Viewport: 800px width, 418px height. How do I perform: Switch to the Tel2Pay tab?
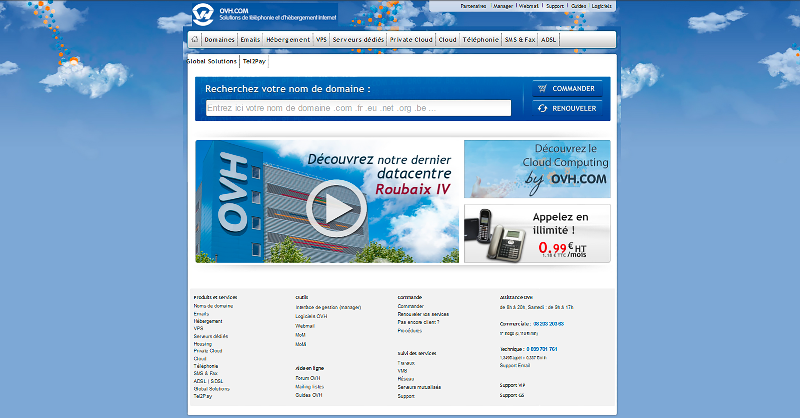(x=254, y=61)
